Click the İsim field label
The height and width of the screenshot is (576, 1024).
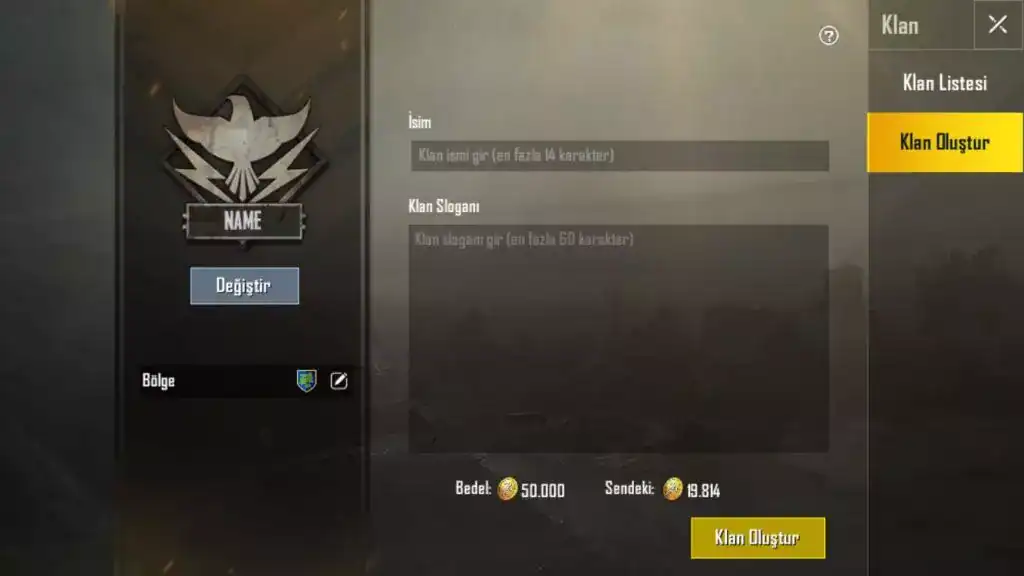pos(419,121)
